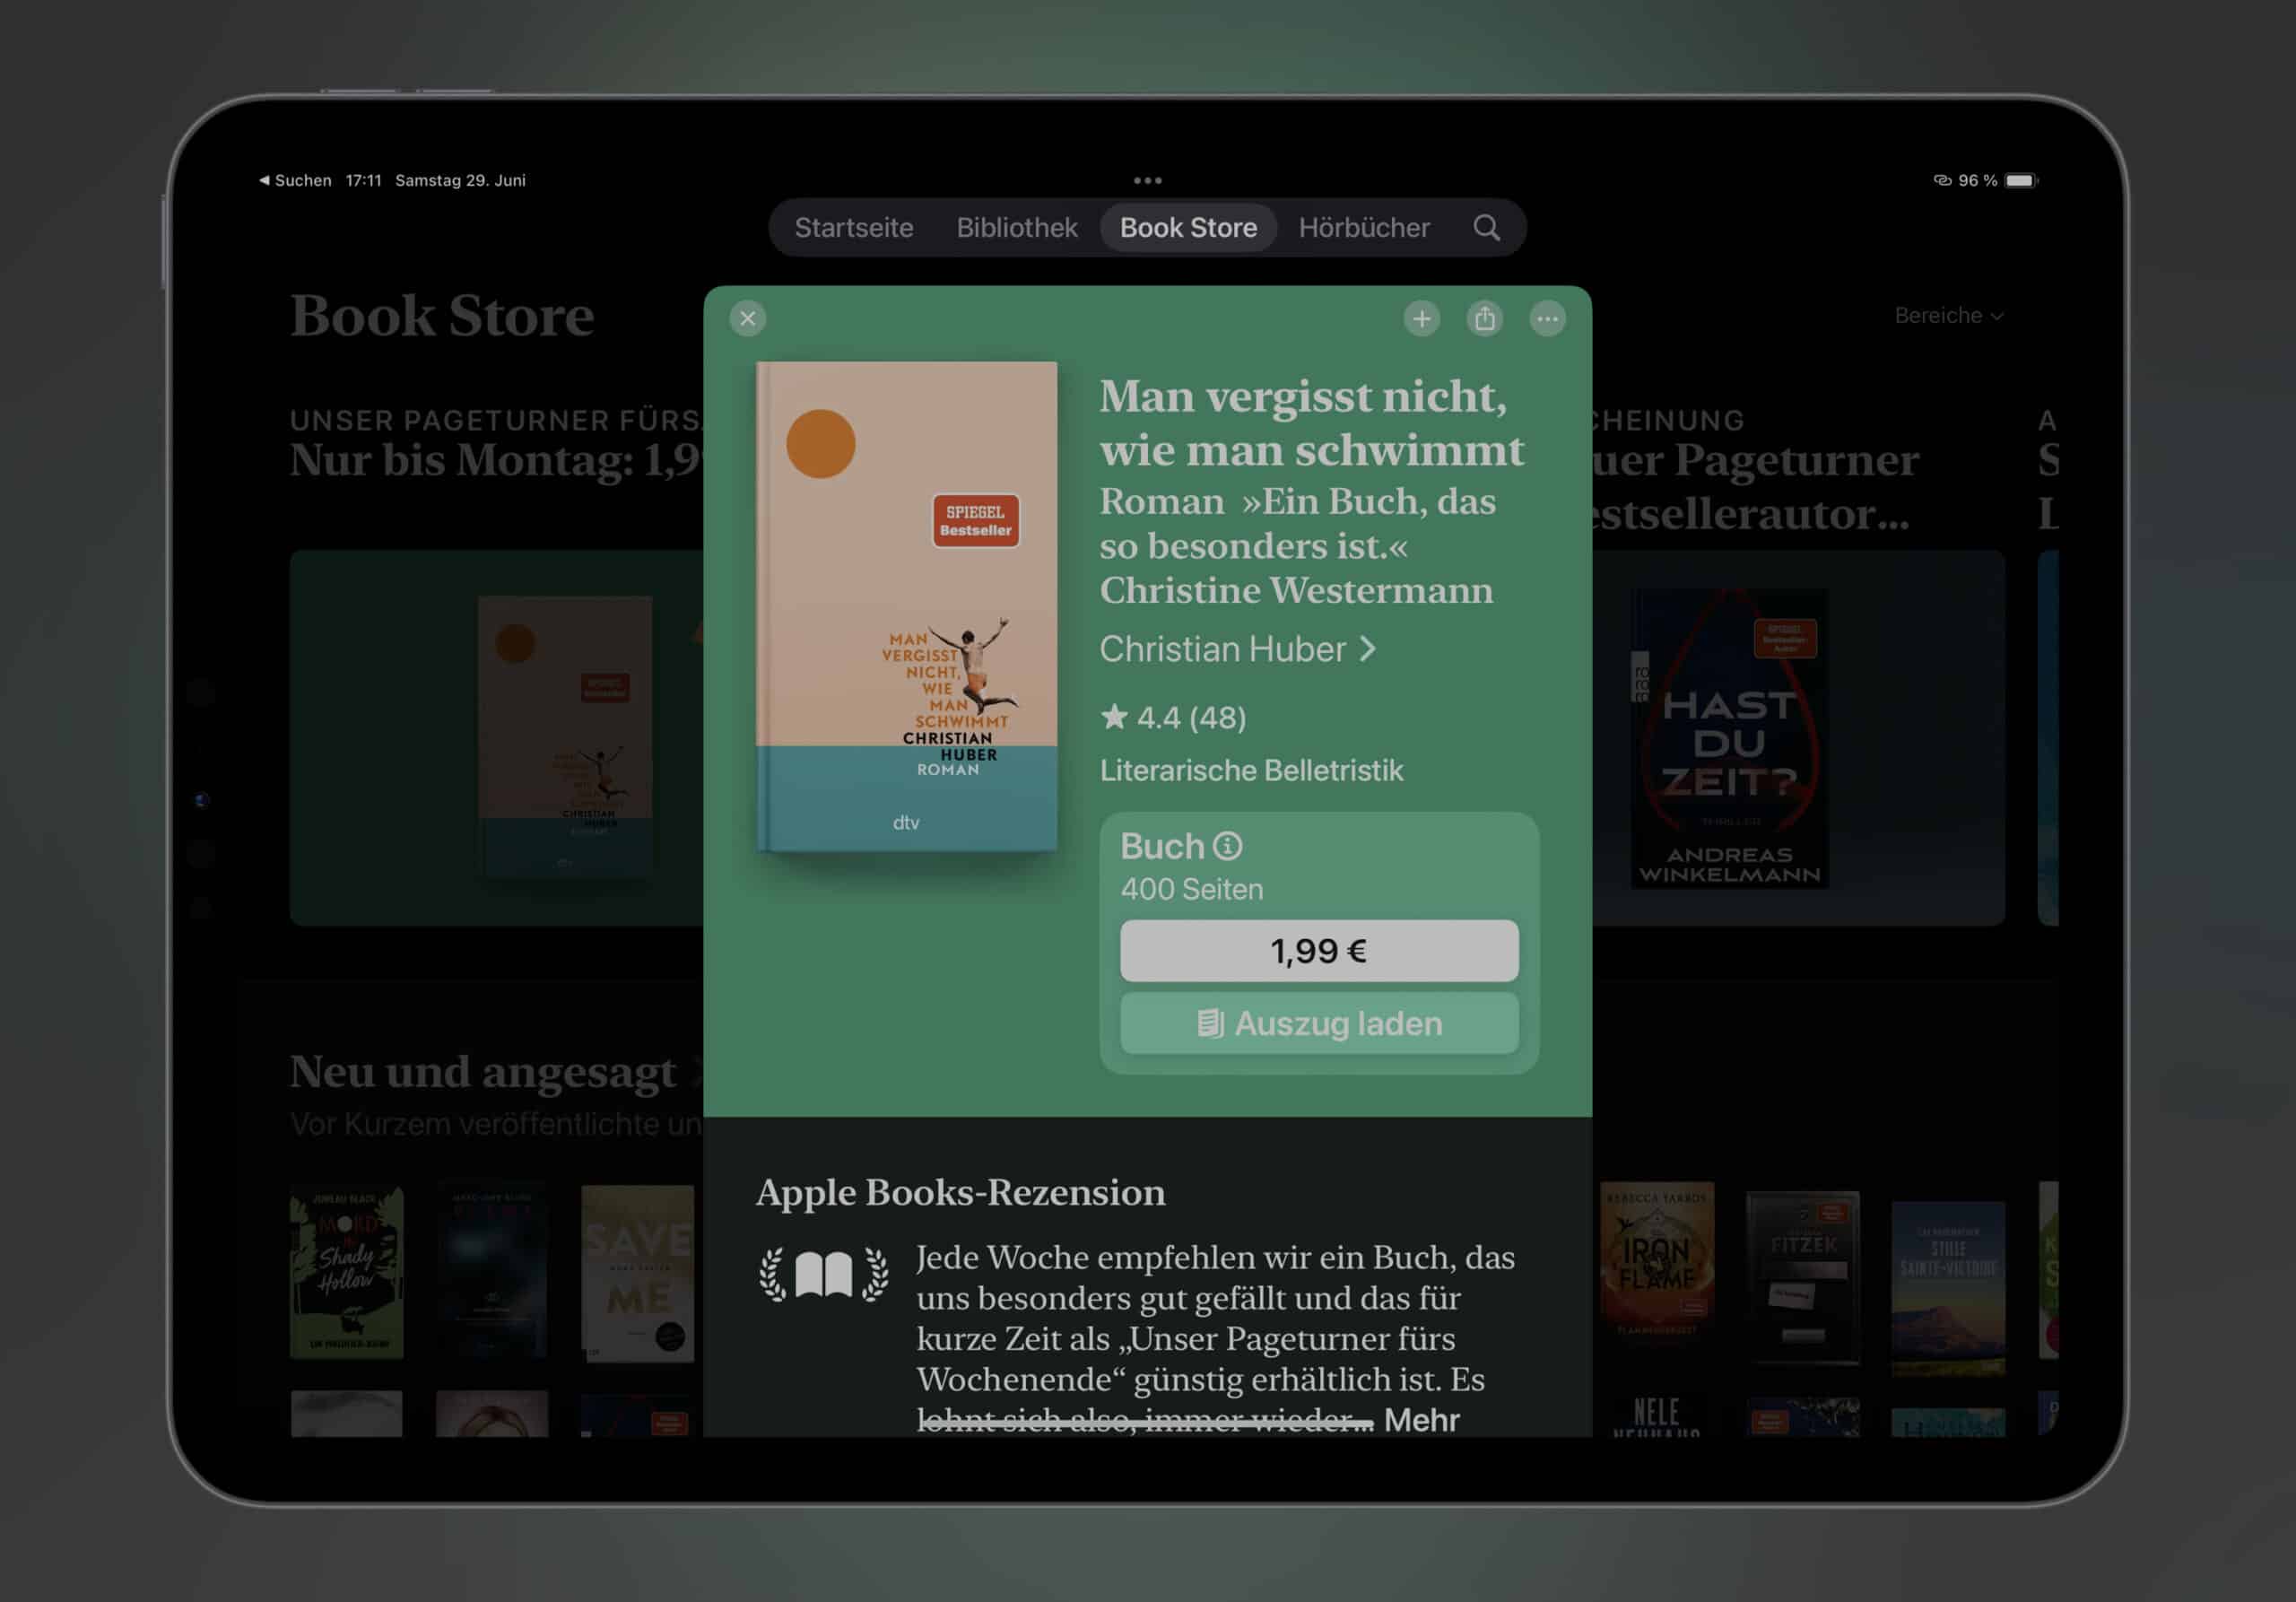
Task: Tap Auszug laden sample button
Action: [x=1318, y=1023]
